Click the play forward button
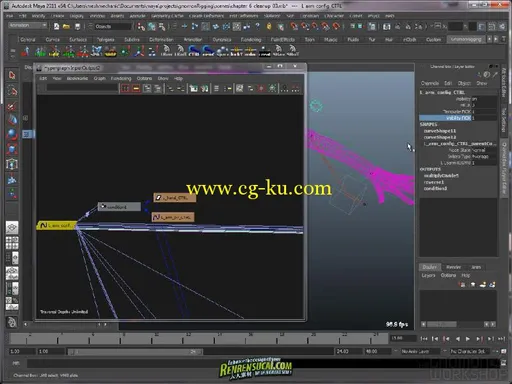512x384 pixels. click(x=468, y=339)
